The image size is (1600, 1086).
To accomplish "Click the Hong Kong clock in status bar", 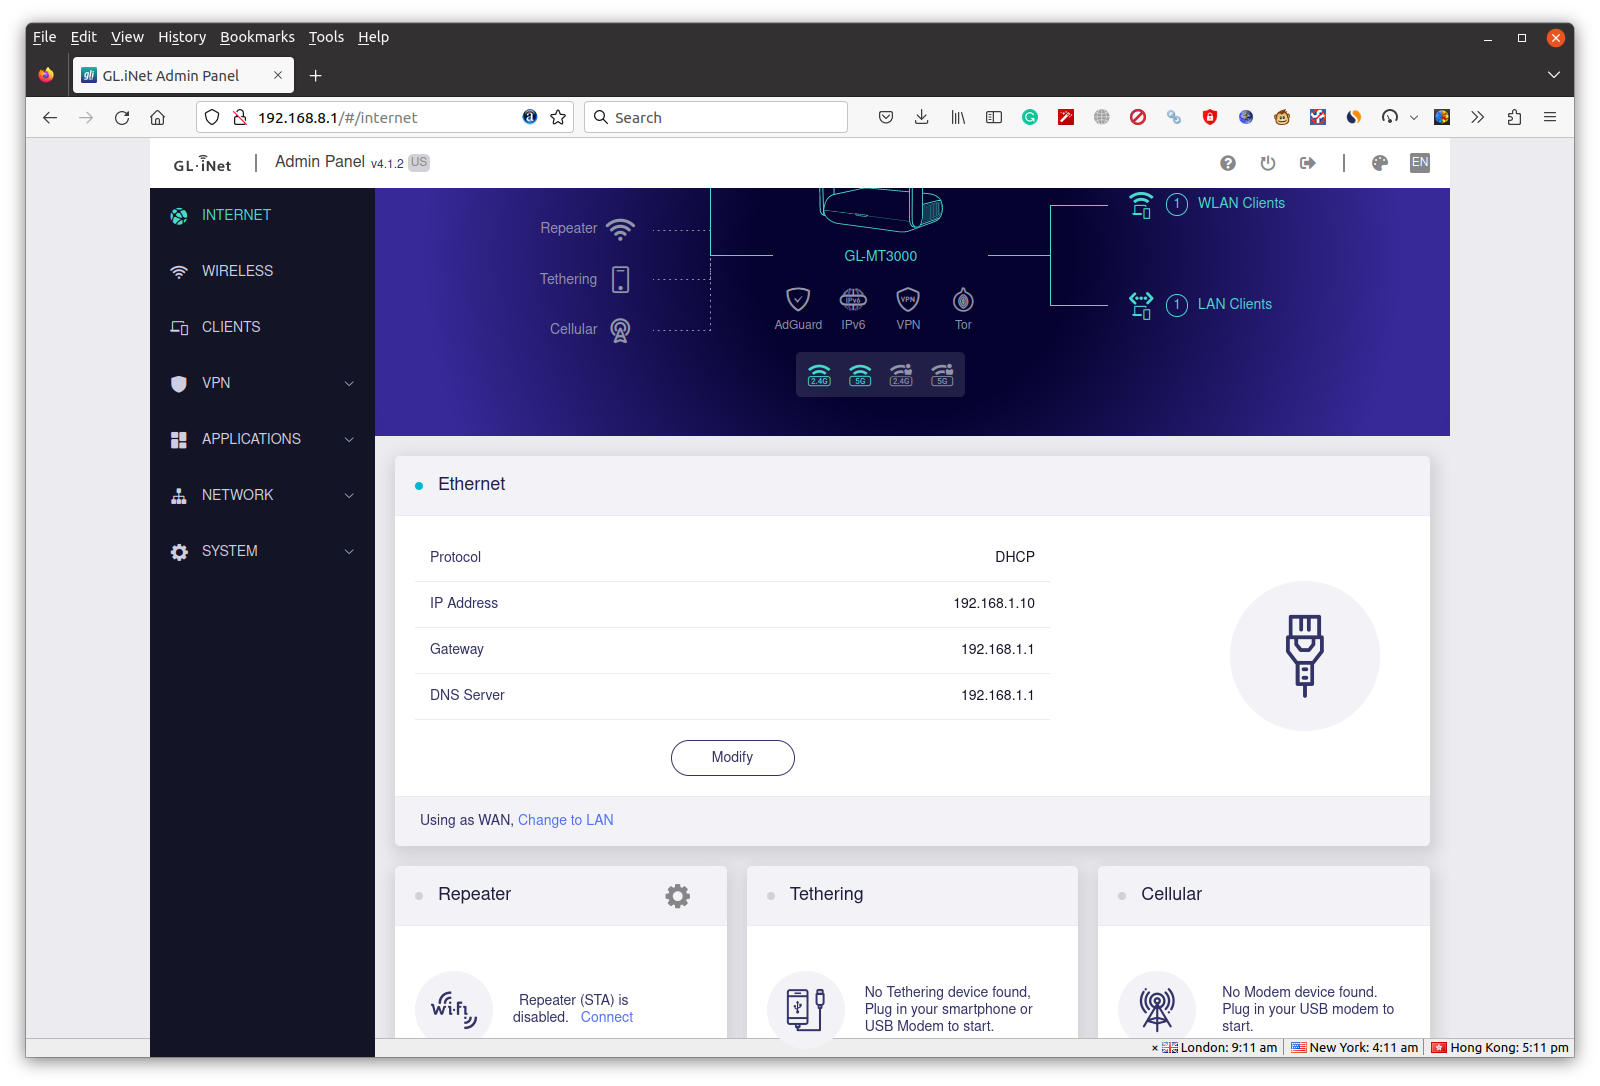I will point(1500,1048).
